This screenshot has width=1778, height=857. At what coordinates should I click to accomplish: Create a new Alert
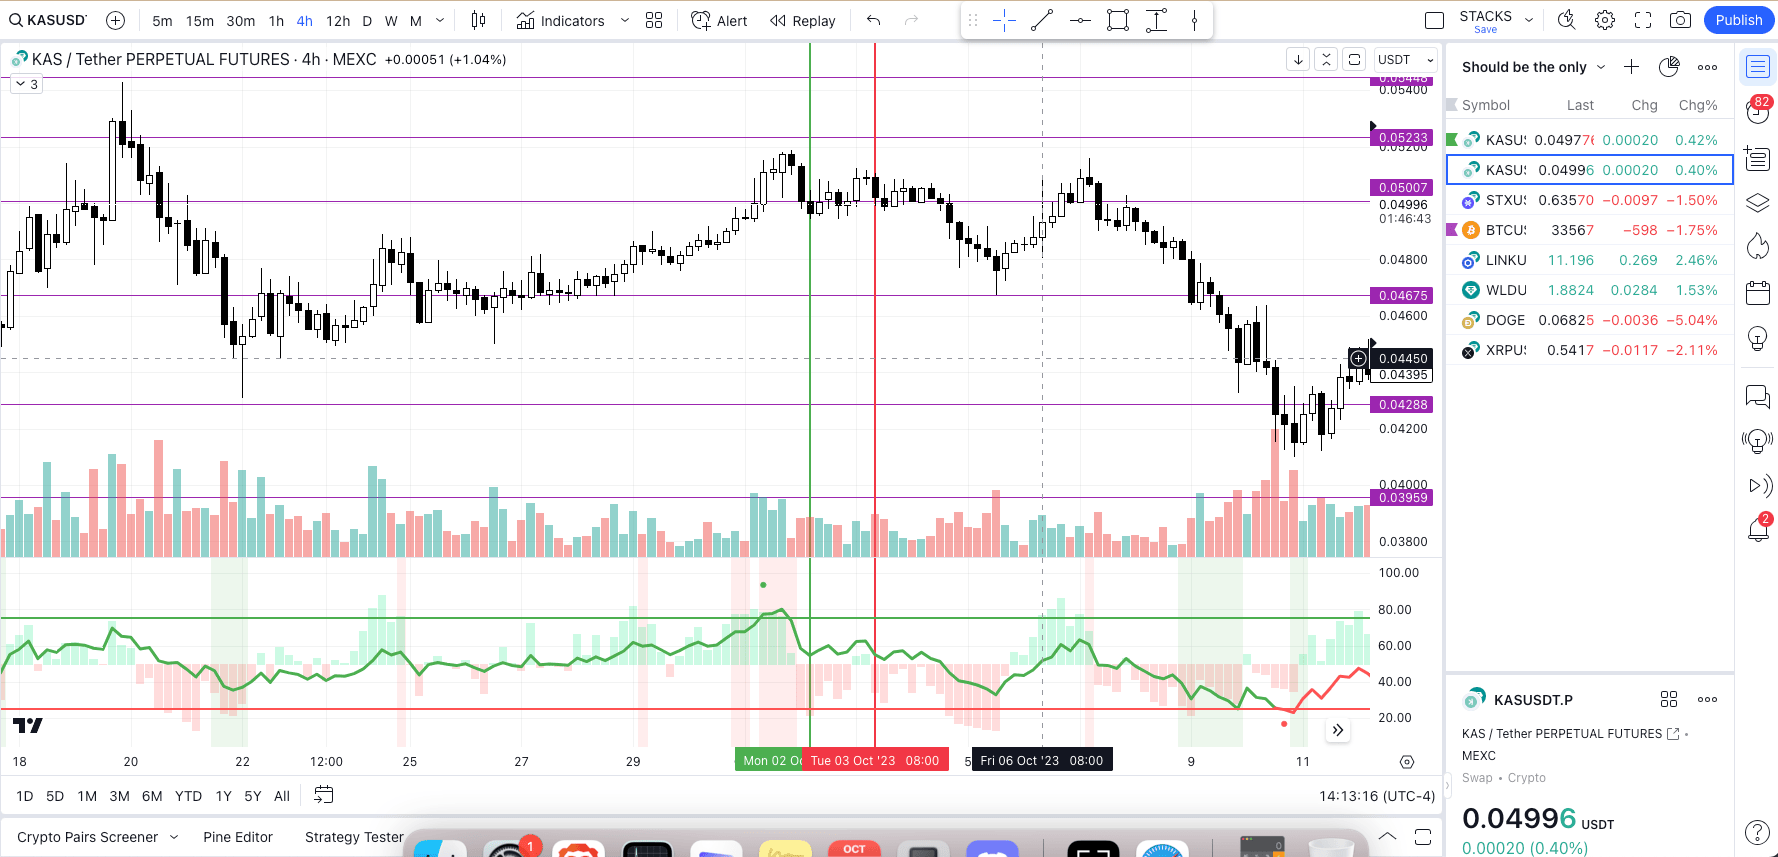[720, 20]
